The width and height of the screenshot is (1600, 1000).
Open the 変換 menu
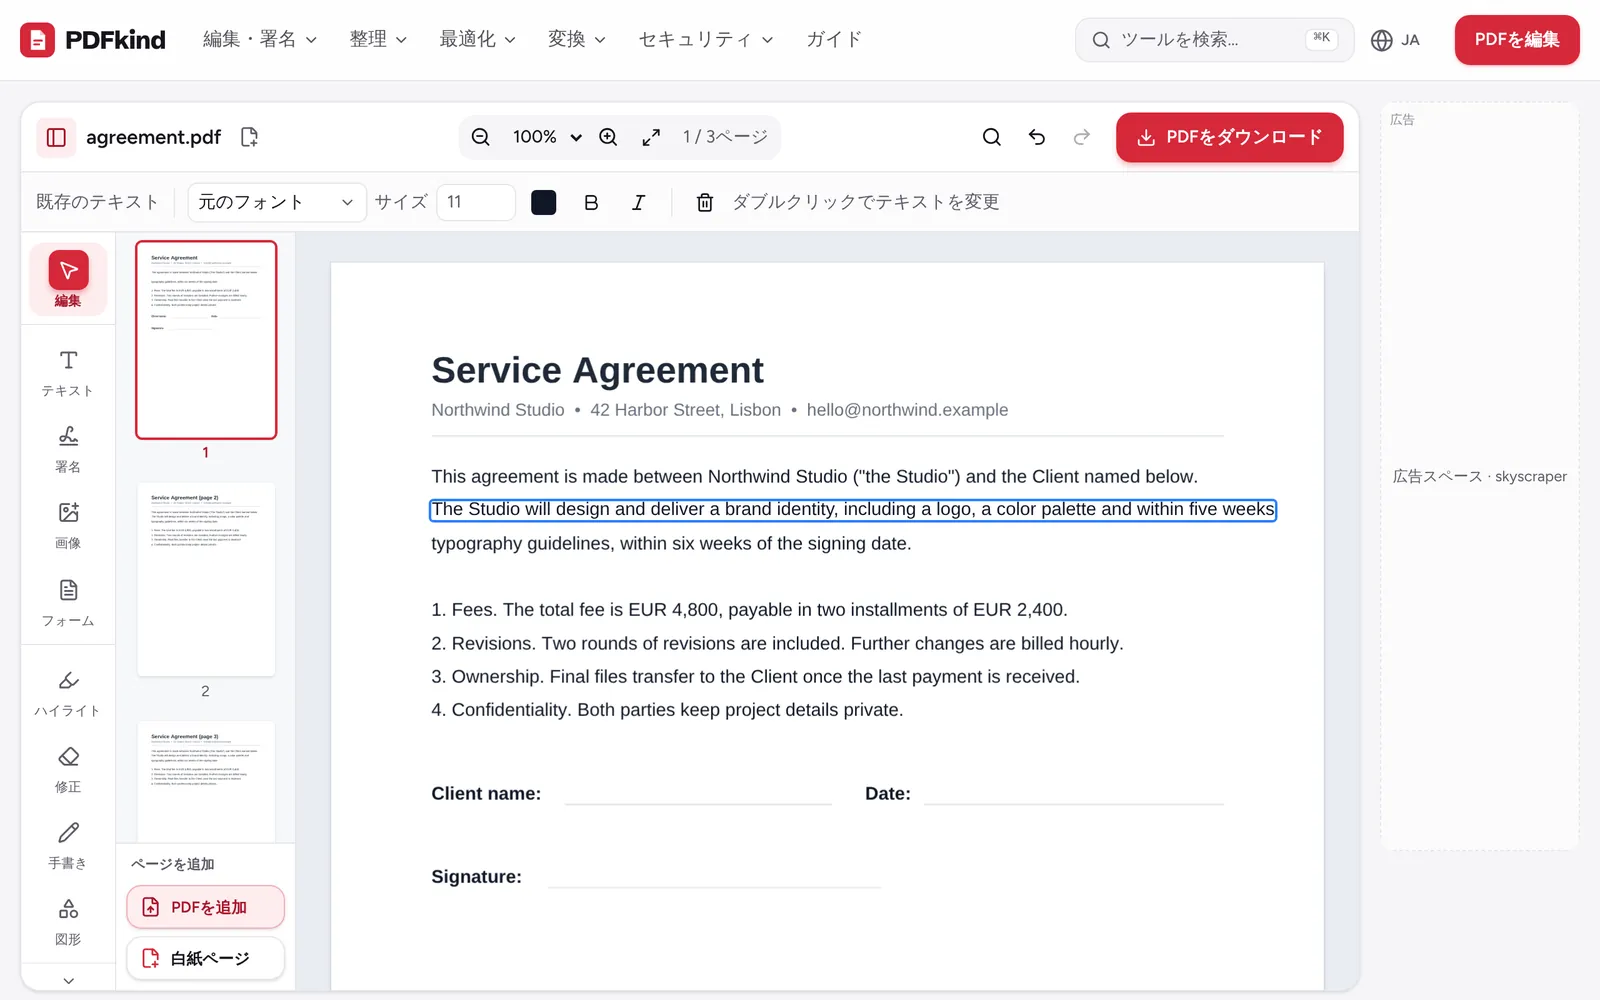[x=577, y=40]
